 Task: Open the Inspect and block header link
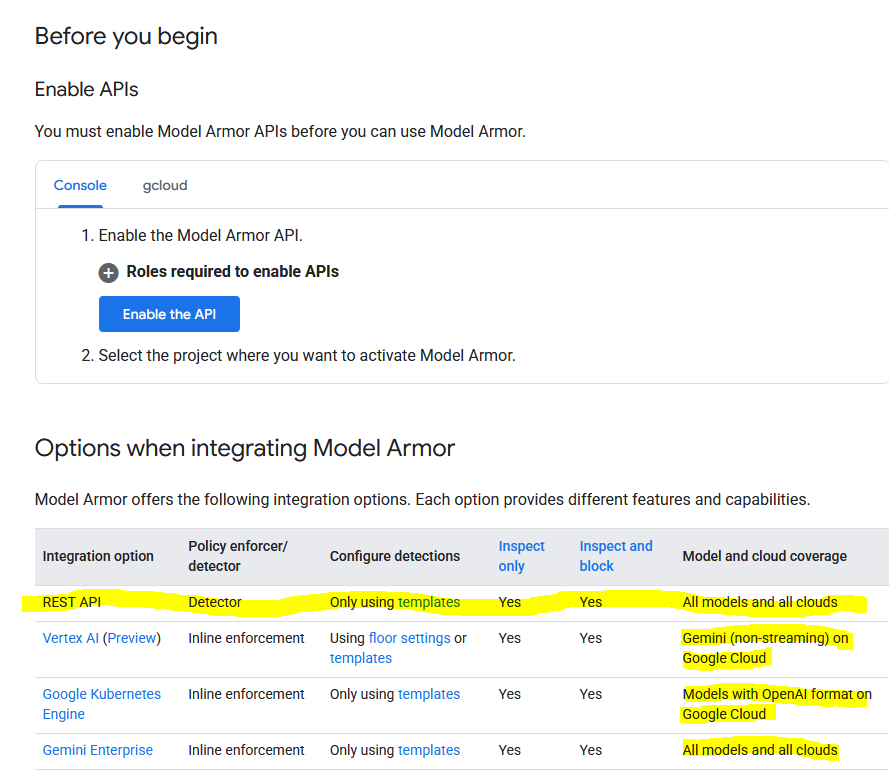click(x=616, y=556)
